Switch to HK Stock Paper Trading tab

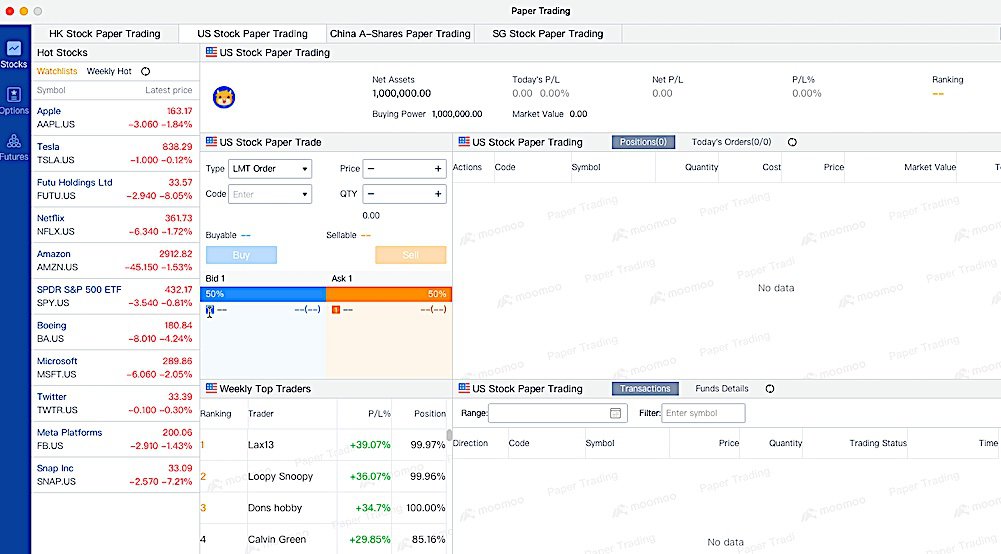pos(105,34)
